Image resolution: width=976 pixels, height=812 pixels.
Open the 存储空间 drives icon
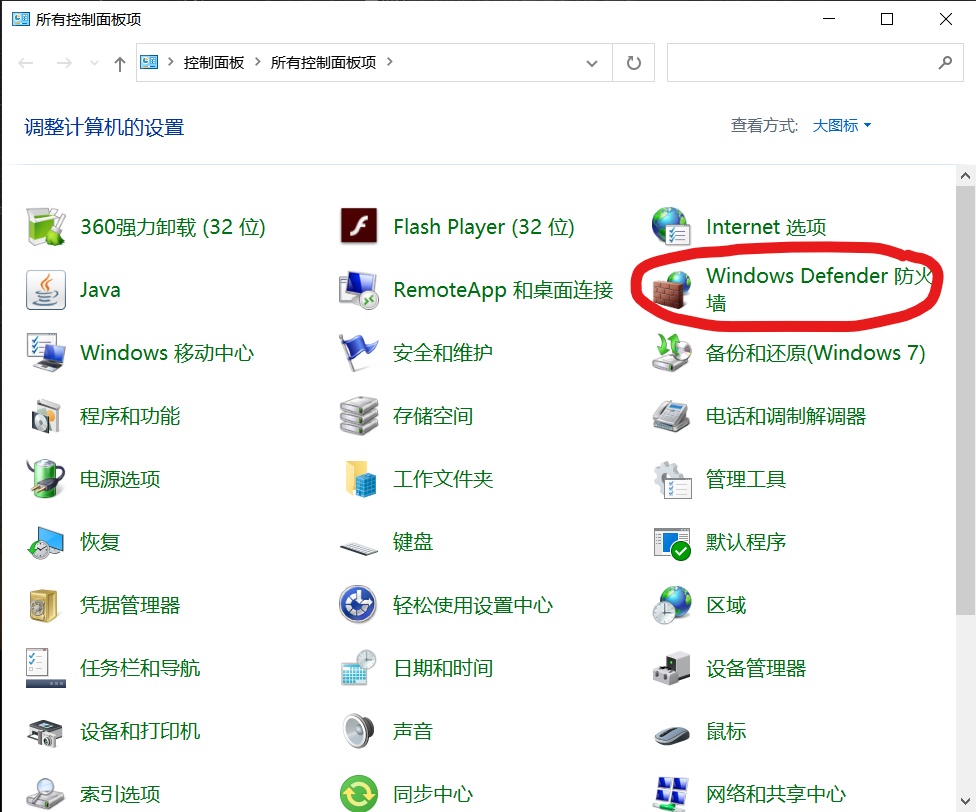(359, 416)
